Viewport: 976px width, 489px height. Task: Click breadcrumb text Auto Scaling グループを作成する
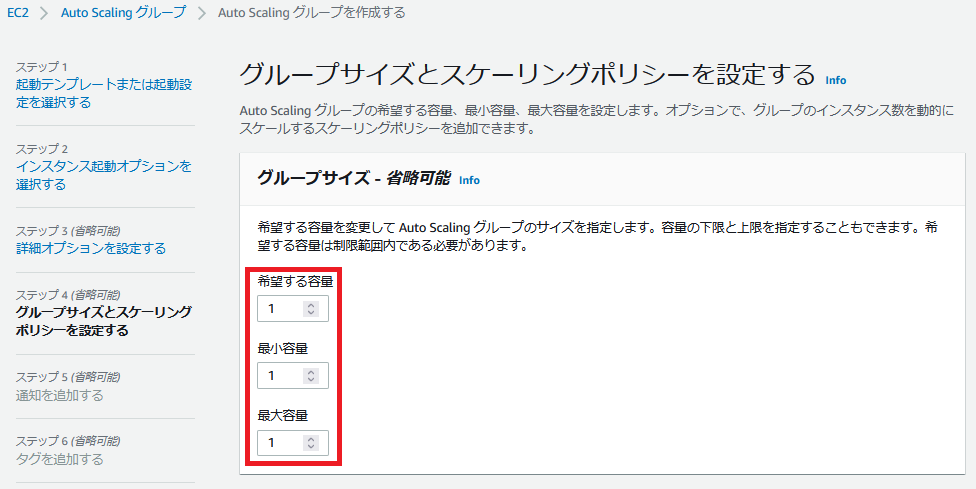point(312,12)
